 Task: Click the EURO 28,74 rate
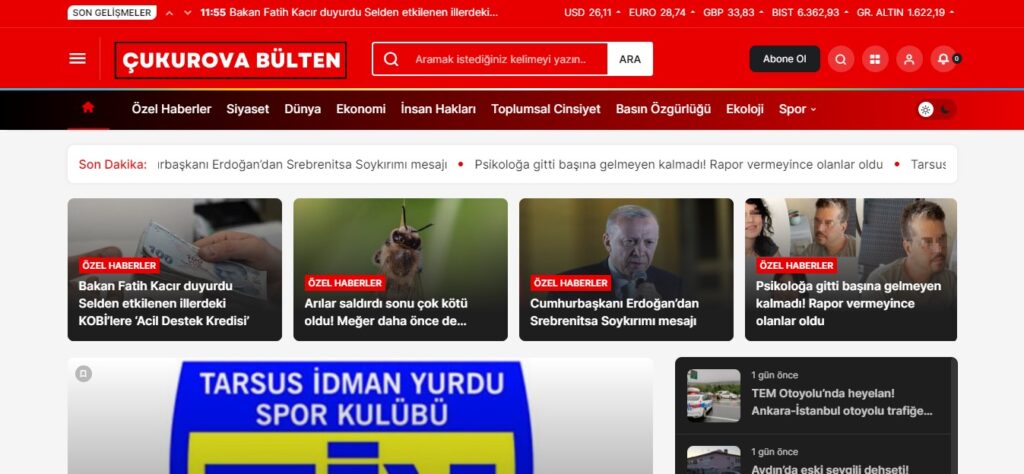[x=662, y=12]
